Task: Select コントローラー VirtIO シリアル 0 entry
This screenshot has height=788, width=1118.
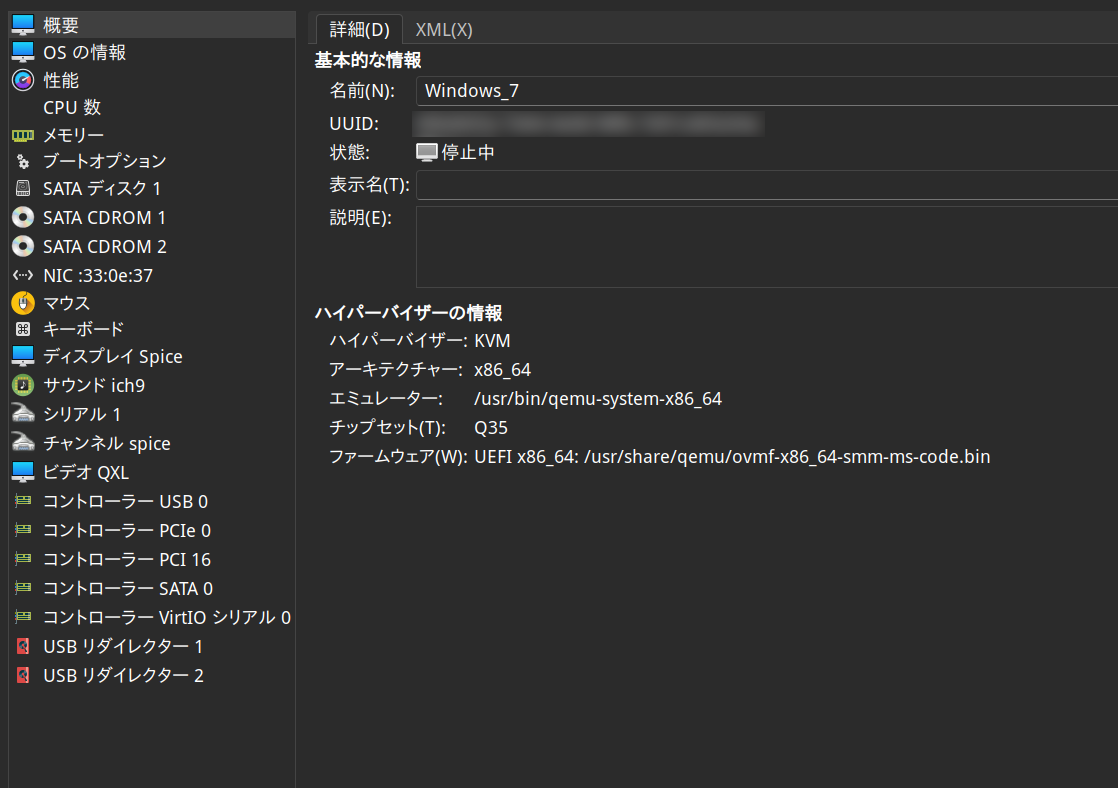Action: click(152, 618)
